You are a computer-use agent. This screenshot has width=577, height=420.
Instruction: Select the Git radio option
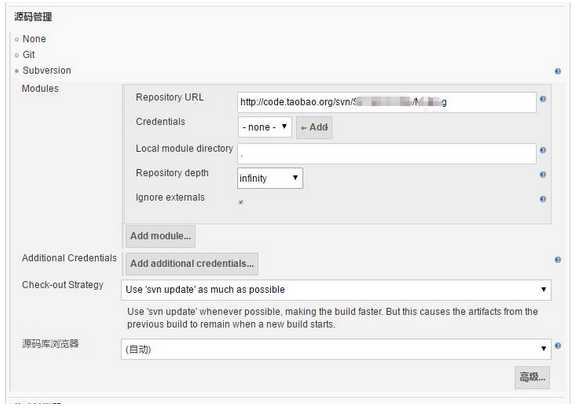[17, 55]
